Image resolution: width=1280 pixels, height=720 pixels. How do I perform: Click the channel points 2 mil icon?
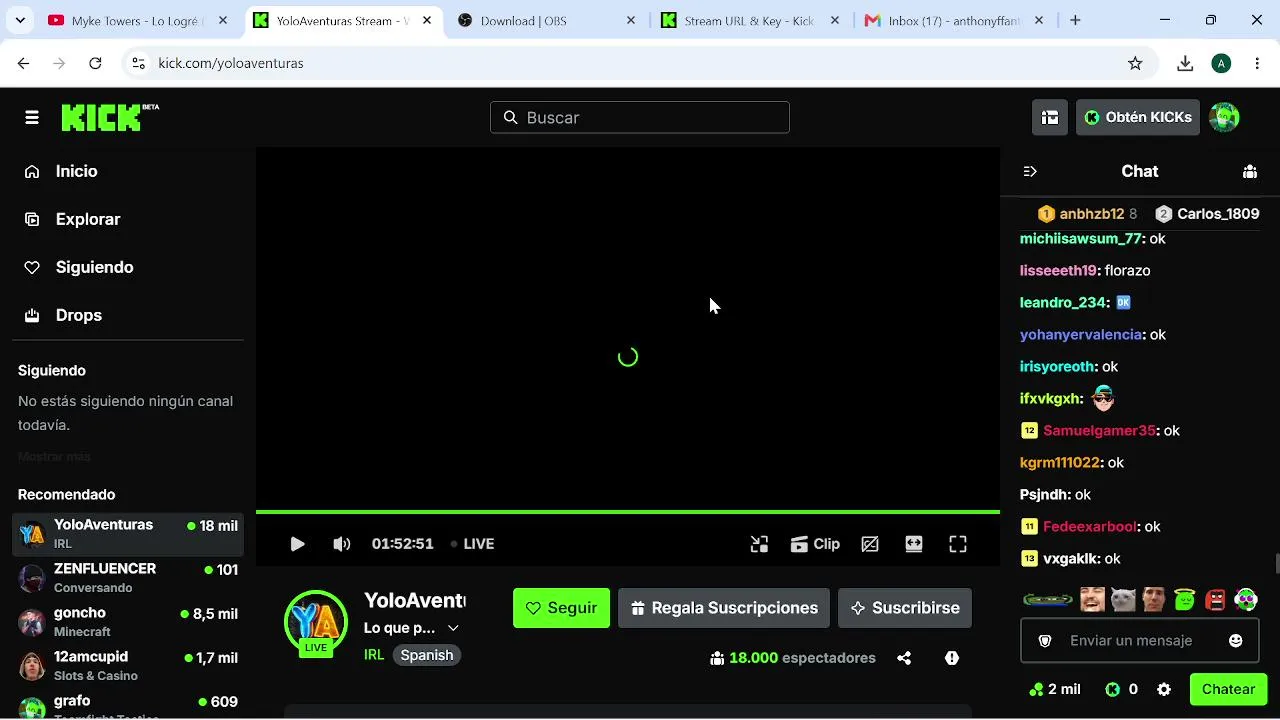(x=1035, y=689)
